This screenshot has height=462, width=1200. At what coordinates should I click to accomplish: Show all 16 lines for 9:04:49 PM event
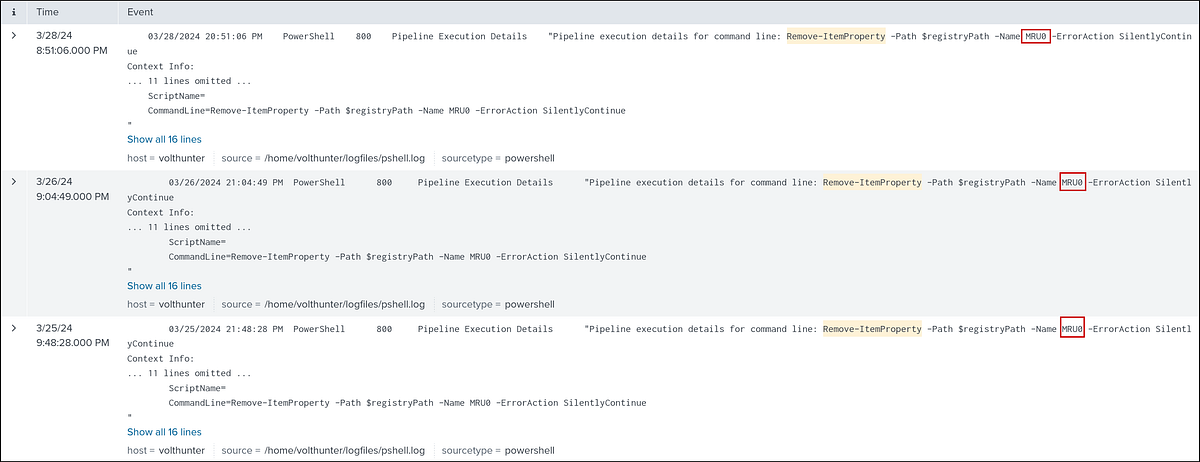tap(164, 285)
